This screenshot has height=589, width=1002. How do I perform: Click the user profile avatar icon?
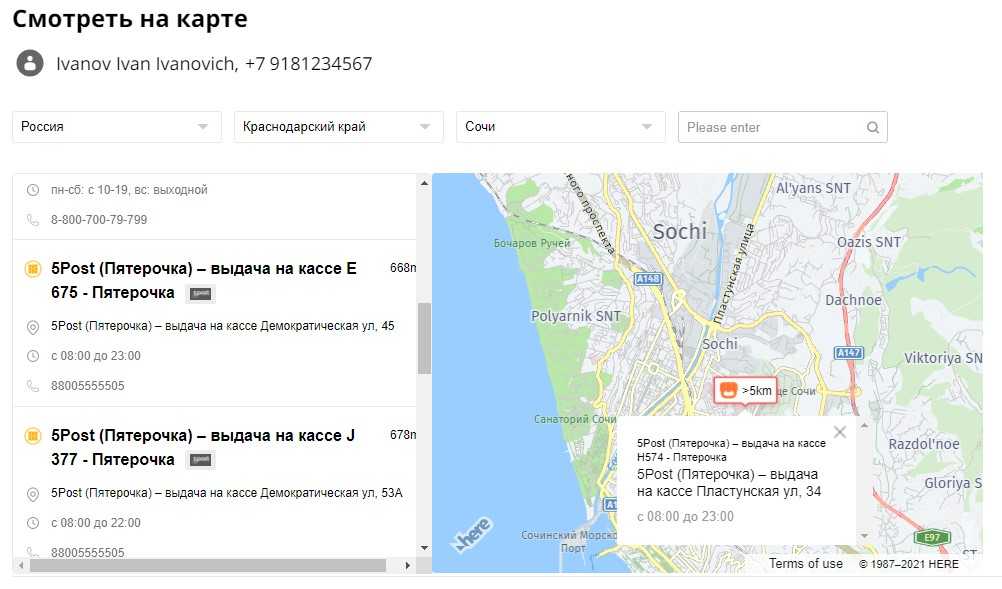coord(30,63)
